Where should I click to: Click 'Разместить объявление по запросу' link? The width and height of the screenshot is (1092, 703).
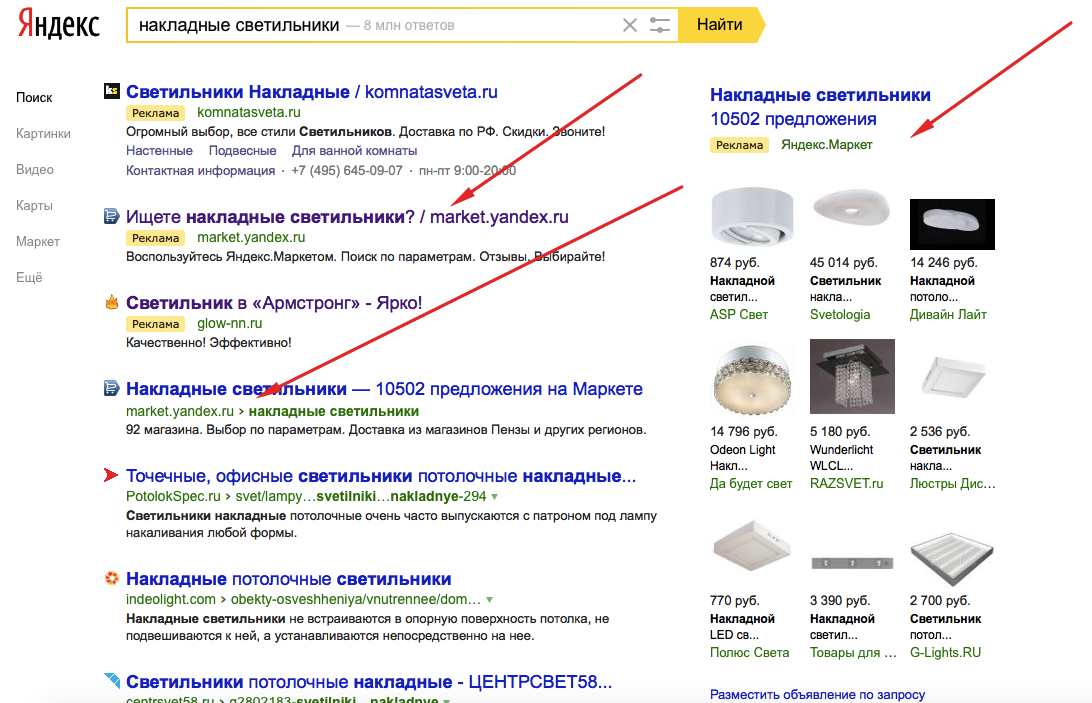coord(818,695)
